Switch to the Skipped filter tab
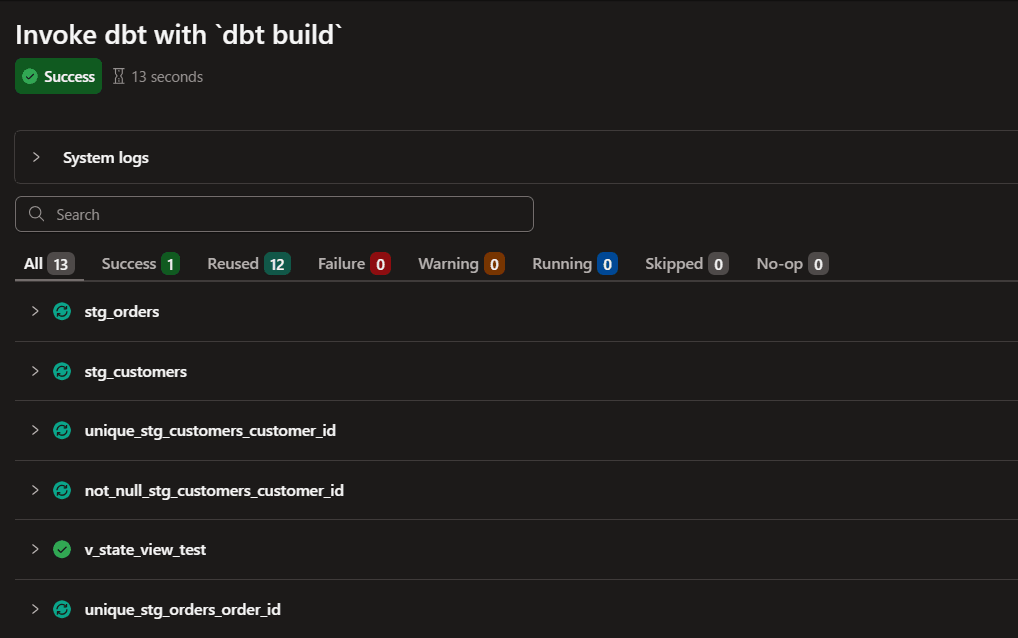Screen dimensions: 1018x638 687,264
